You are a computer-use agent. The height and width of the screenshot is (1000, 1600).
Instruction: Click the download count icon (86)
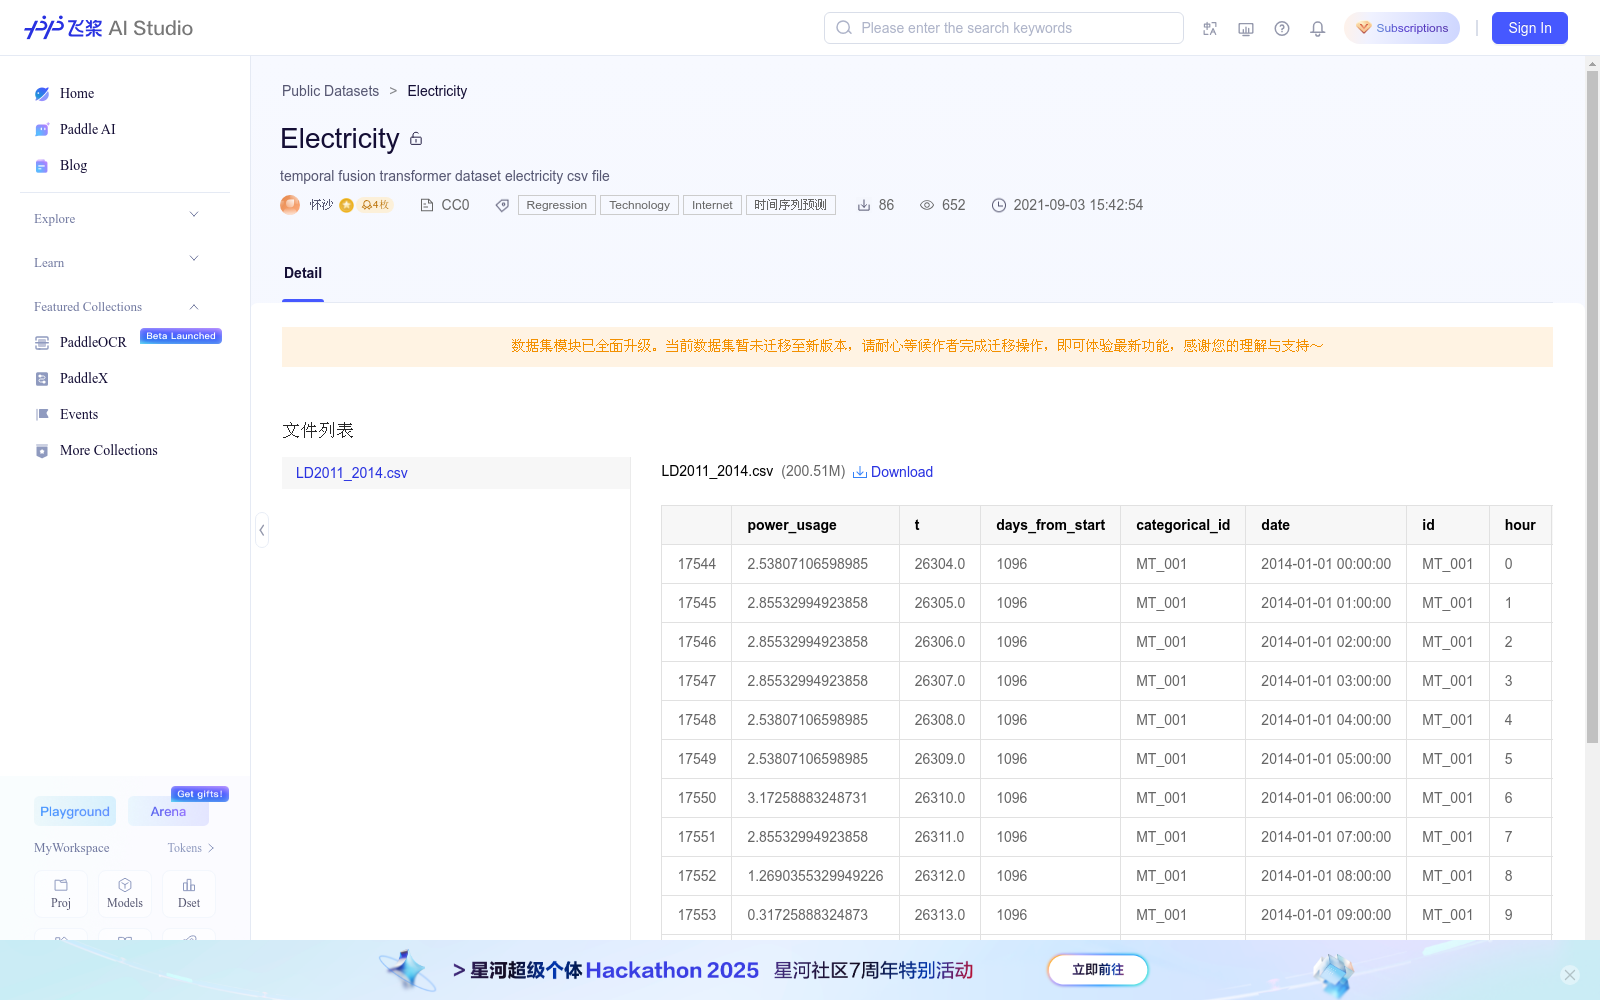tap(864, 205)
